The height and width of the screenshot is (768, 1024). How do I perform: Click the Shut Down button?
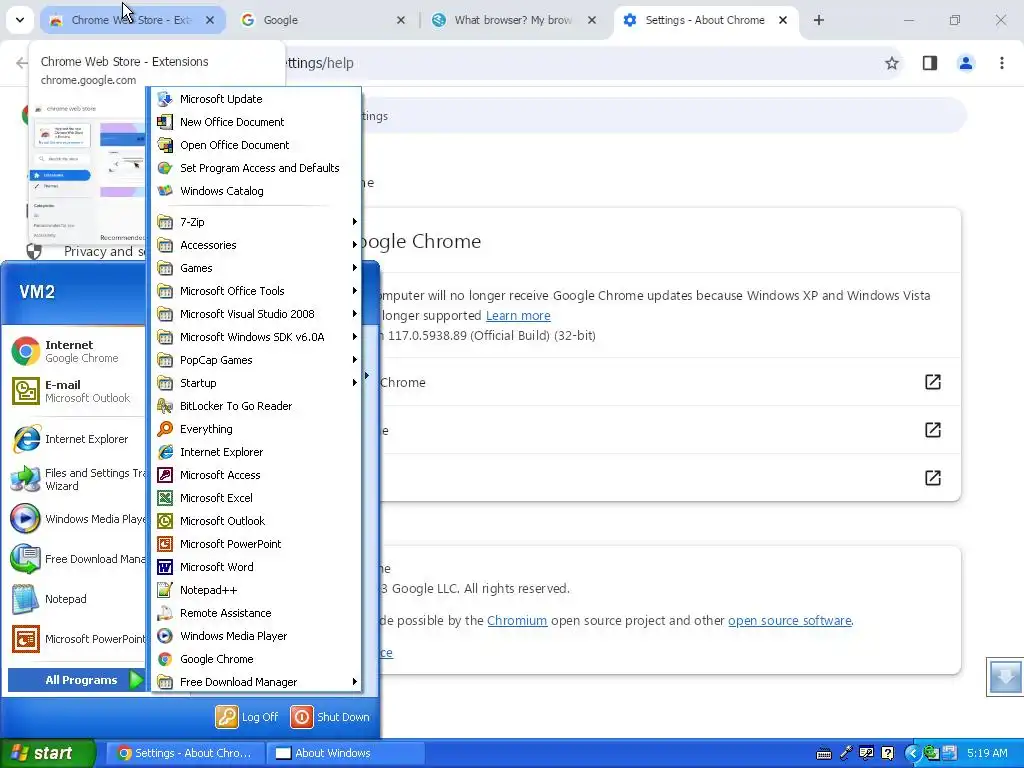click(x=330, y=716)
